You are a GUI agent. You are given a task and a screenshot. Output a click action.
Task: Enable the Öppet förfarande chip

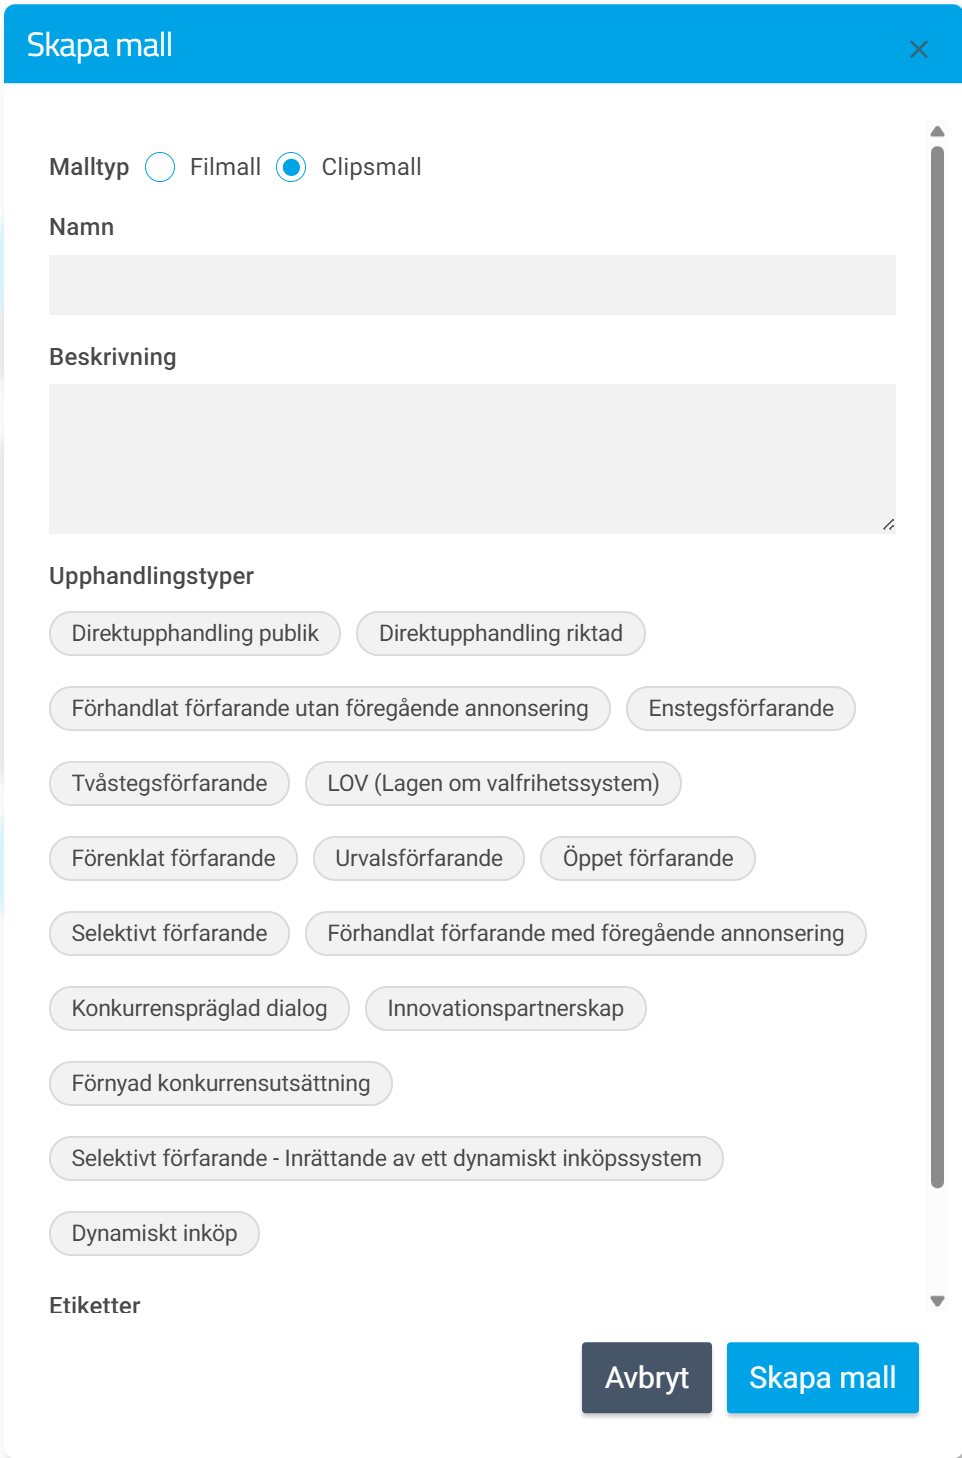point(647,858)
